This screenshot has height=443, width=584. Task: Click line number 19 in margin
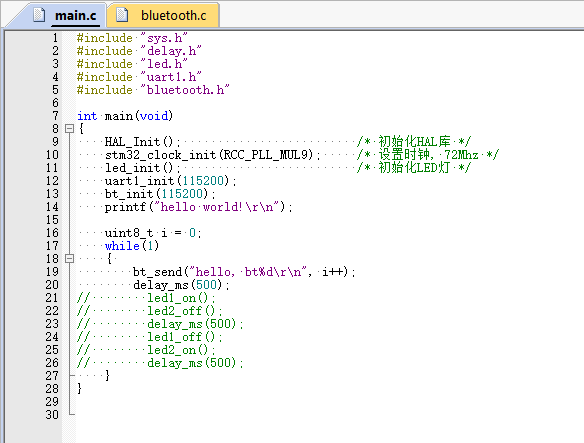click(x=52, y=272)
